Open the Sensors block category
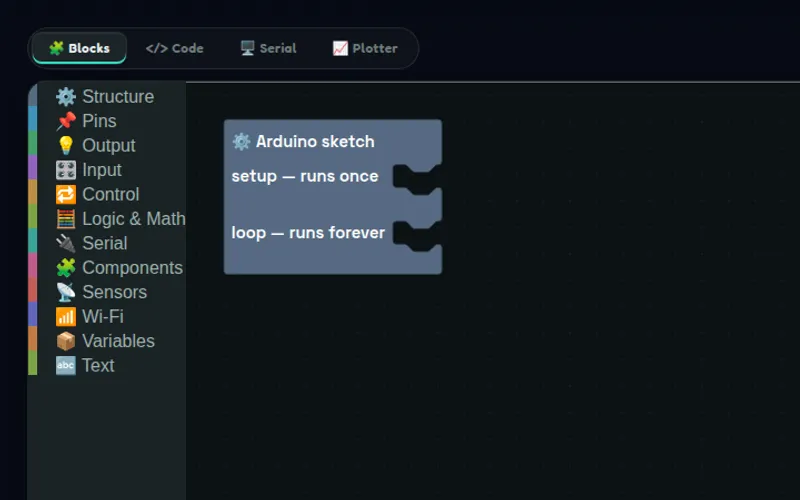The width and height of the screenshot is (800, 500). pyautogui.click(x=107, y=292)
